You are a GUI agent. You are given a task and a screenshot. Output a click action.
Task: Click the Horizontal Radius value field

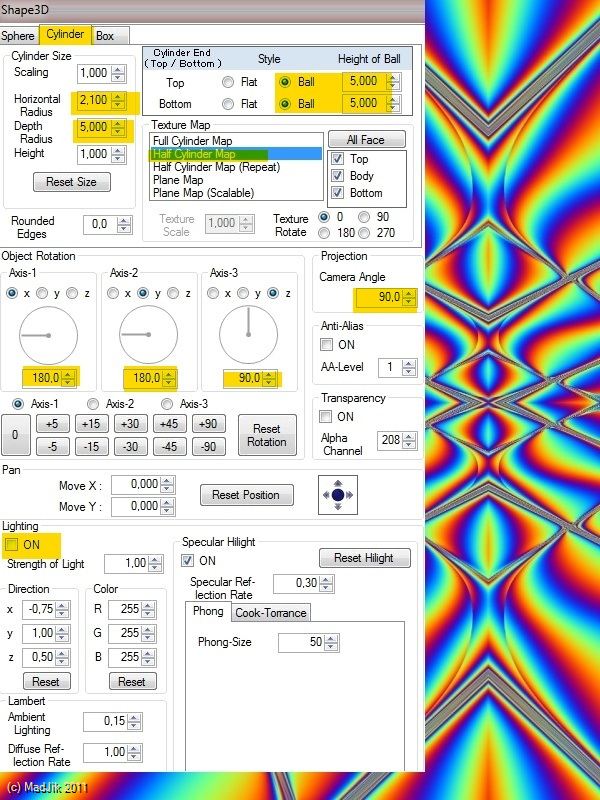(94, 100)
